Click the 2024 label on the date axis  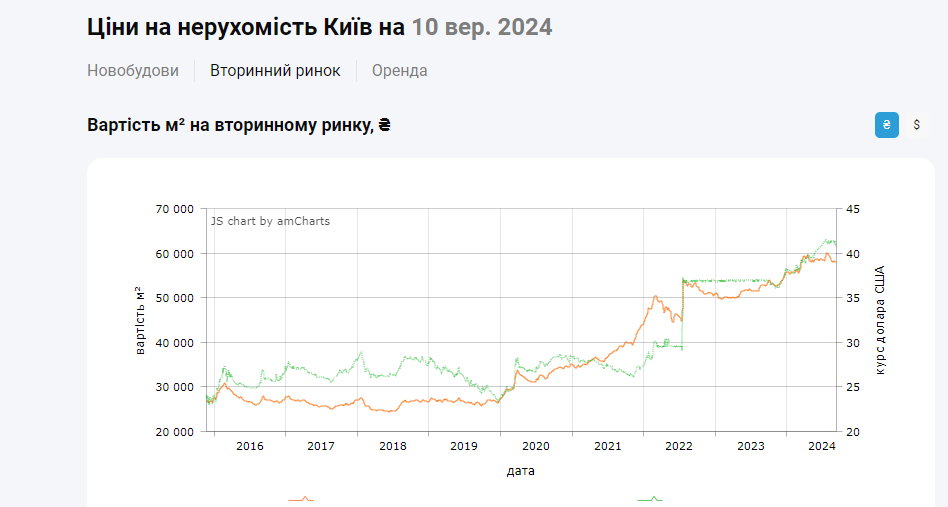point(821,446)
